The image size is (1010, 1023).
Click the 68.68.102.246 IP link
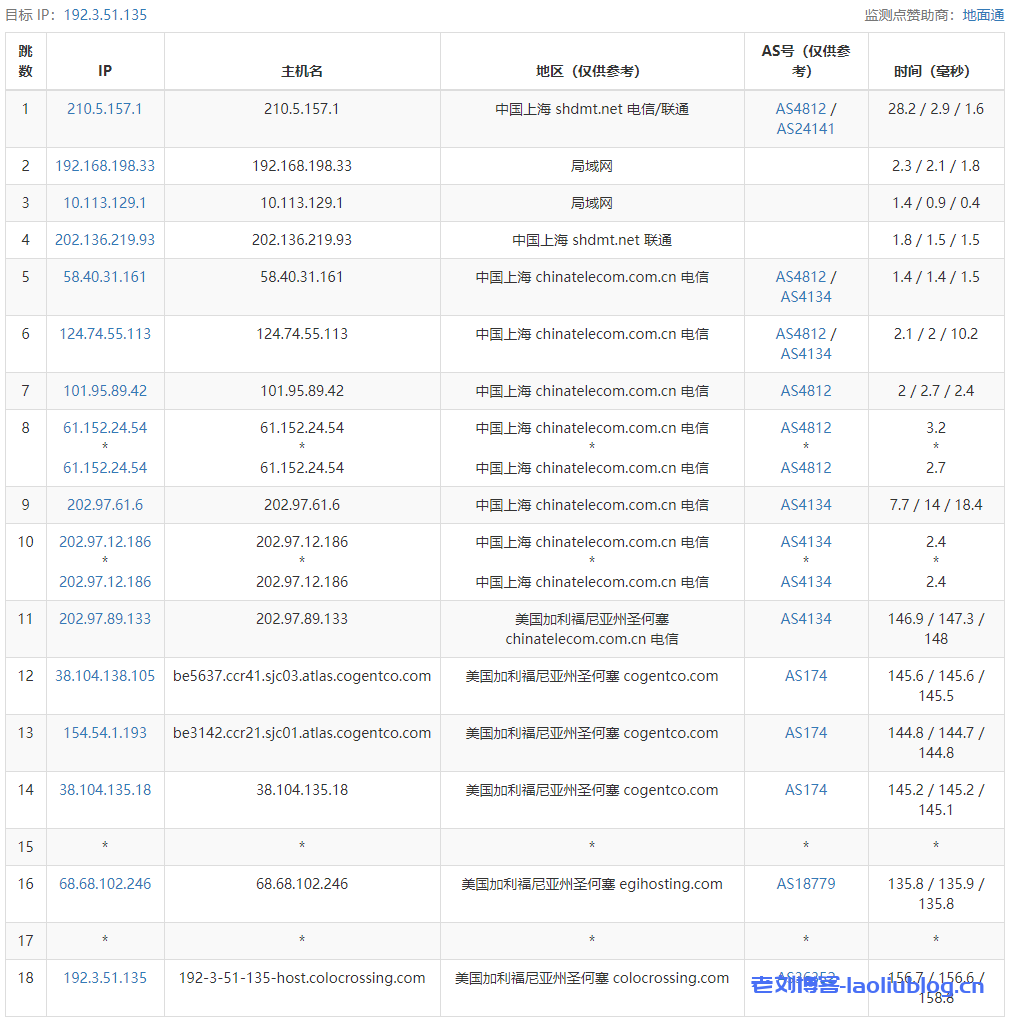105,884
